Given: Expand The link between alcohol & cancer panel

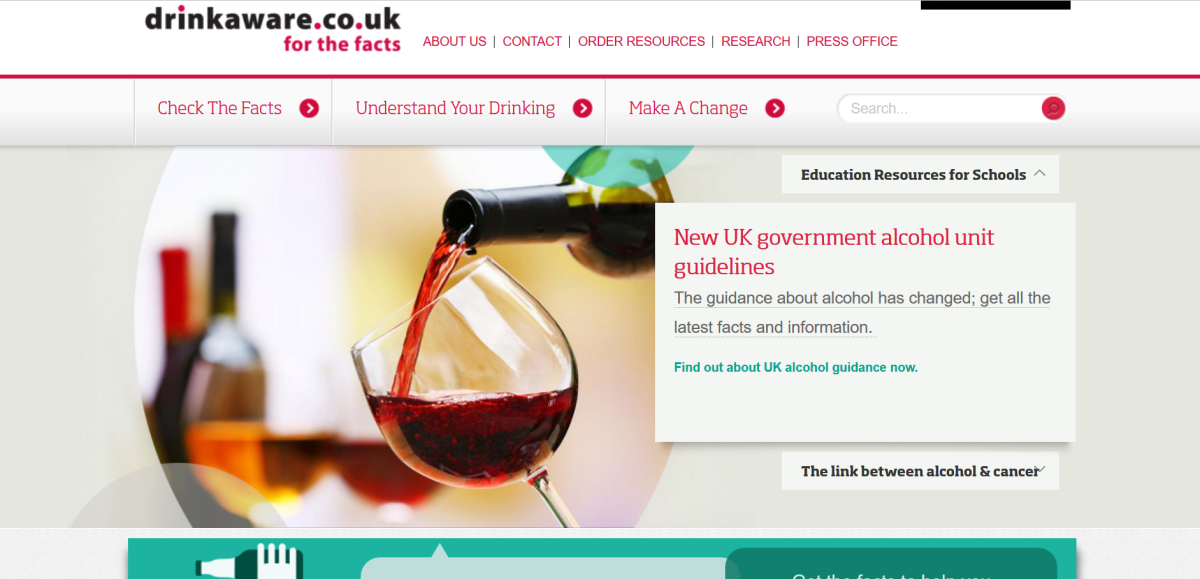Looking at the screenshot, I should pos(1040,469).
